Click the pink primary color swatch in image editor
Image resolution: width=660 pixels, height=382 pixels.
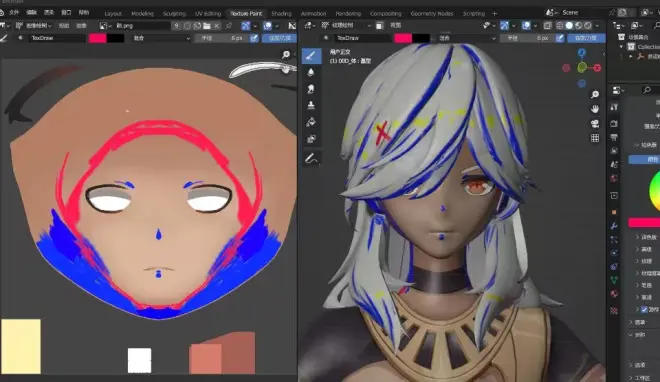tap(98, 38)
